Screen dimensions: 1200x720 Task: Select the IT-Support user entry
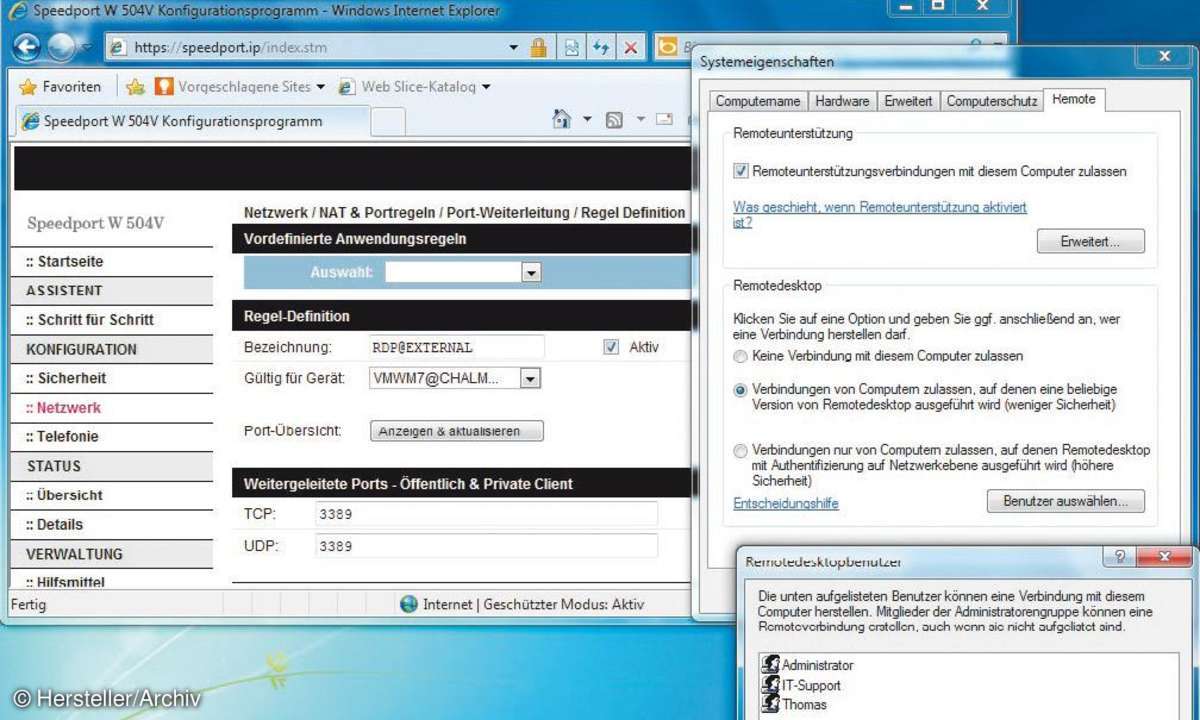tap(801, 685)
